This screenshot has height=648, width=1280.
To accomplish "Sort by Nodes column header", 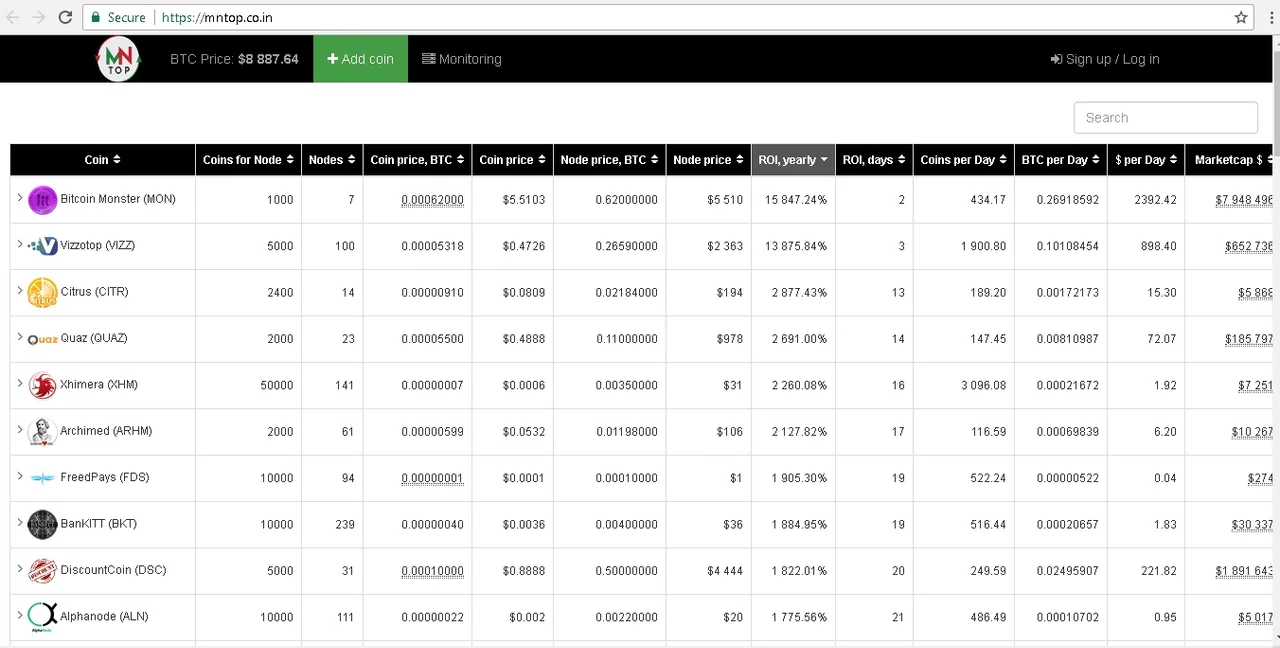I will click(x=332, y=160).
